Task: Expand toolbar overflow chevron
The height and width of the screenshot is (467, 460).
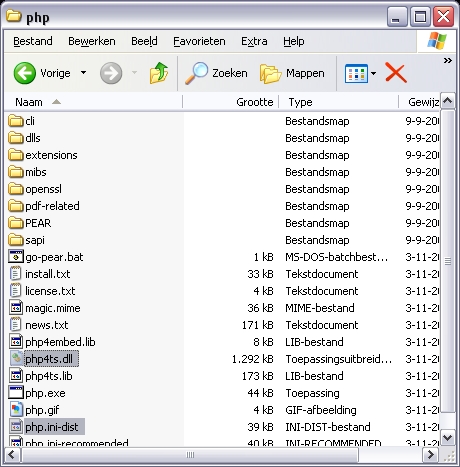Action: click(x=448, y=61)
